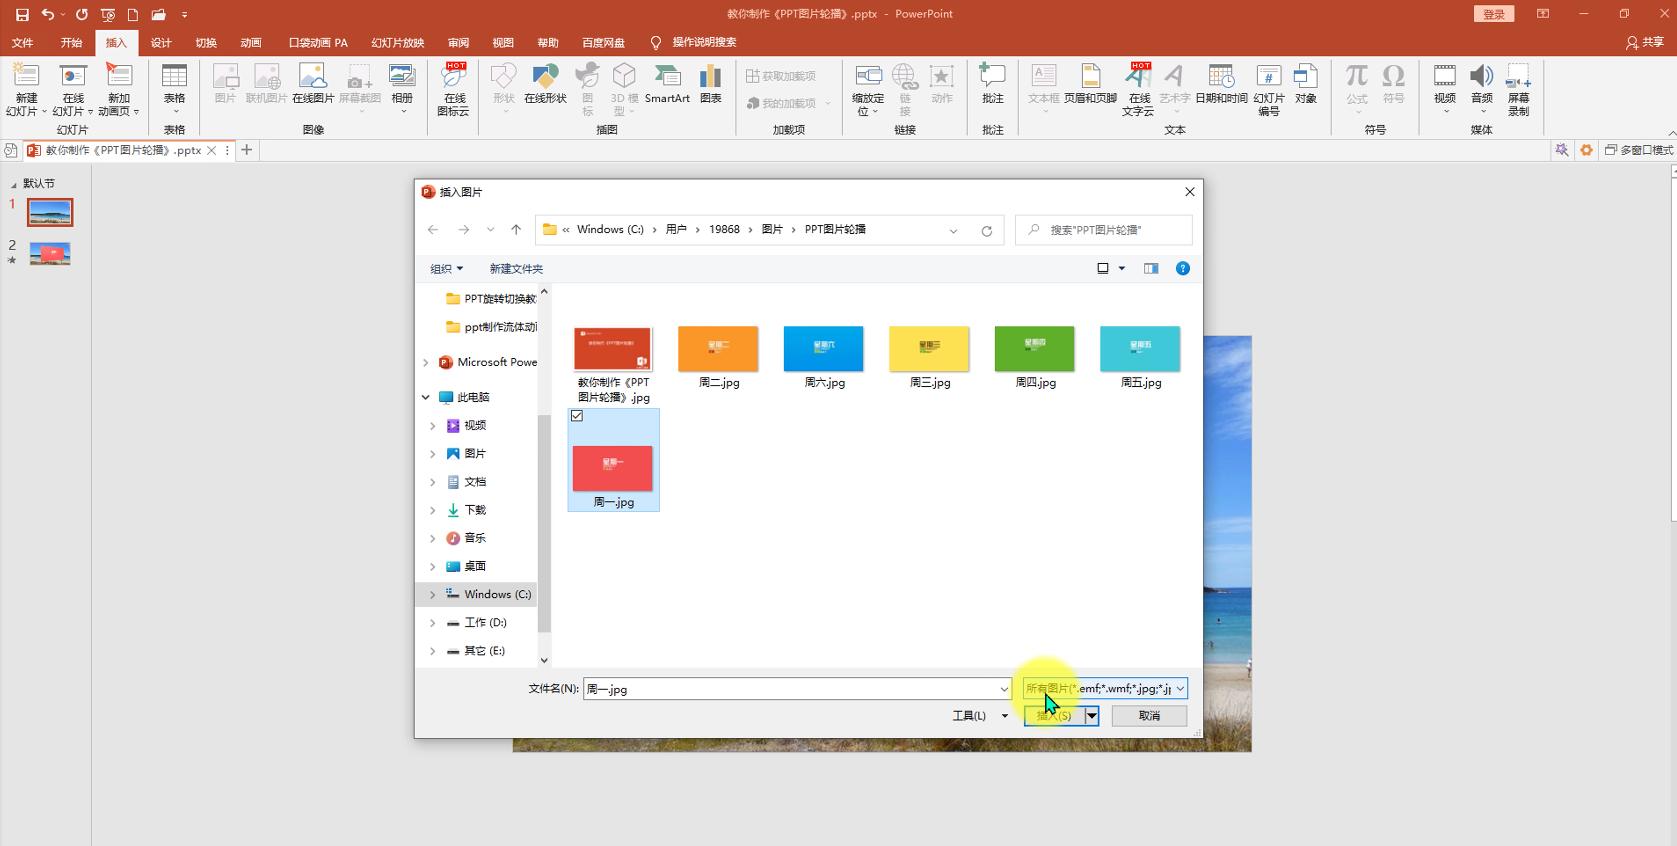Switch to the 设计 (Design) ribbon tab

click(161, 42)
